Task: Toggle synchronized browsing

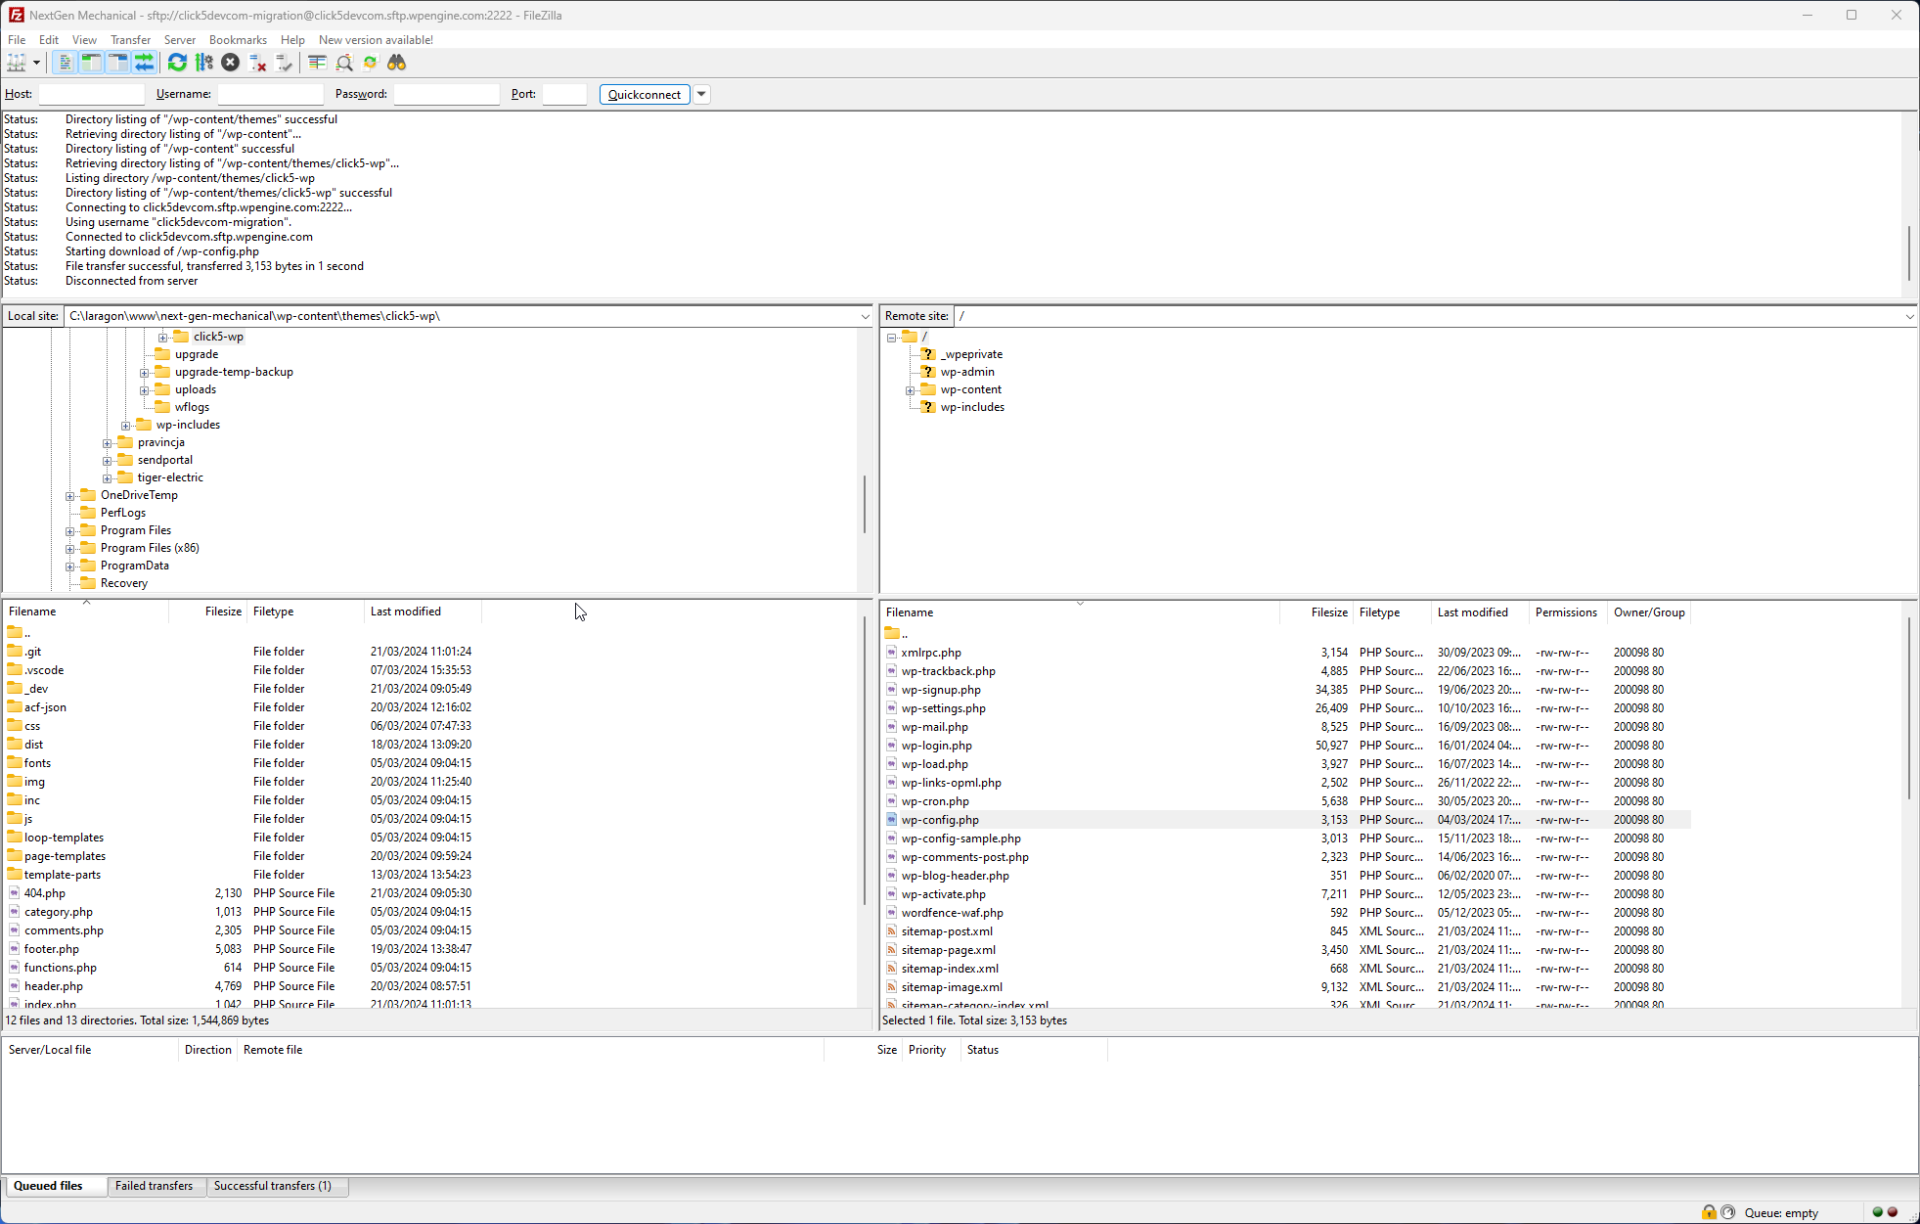Action: tap(370, 63)
